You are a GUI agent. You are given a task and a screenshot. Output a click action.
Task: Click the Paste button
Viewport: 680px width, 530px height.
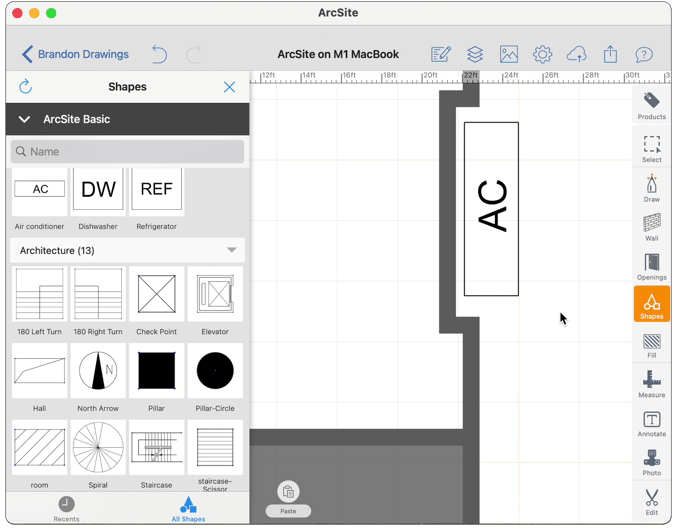(288, 496)
